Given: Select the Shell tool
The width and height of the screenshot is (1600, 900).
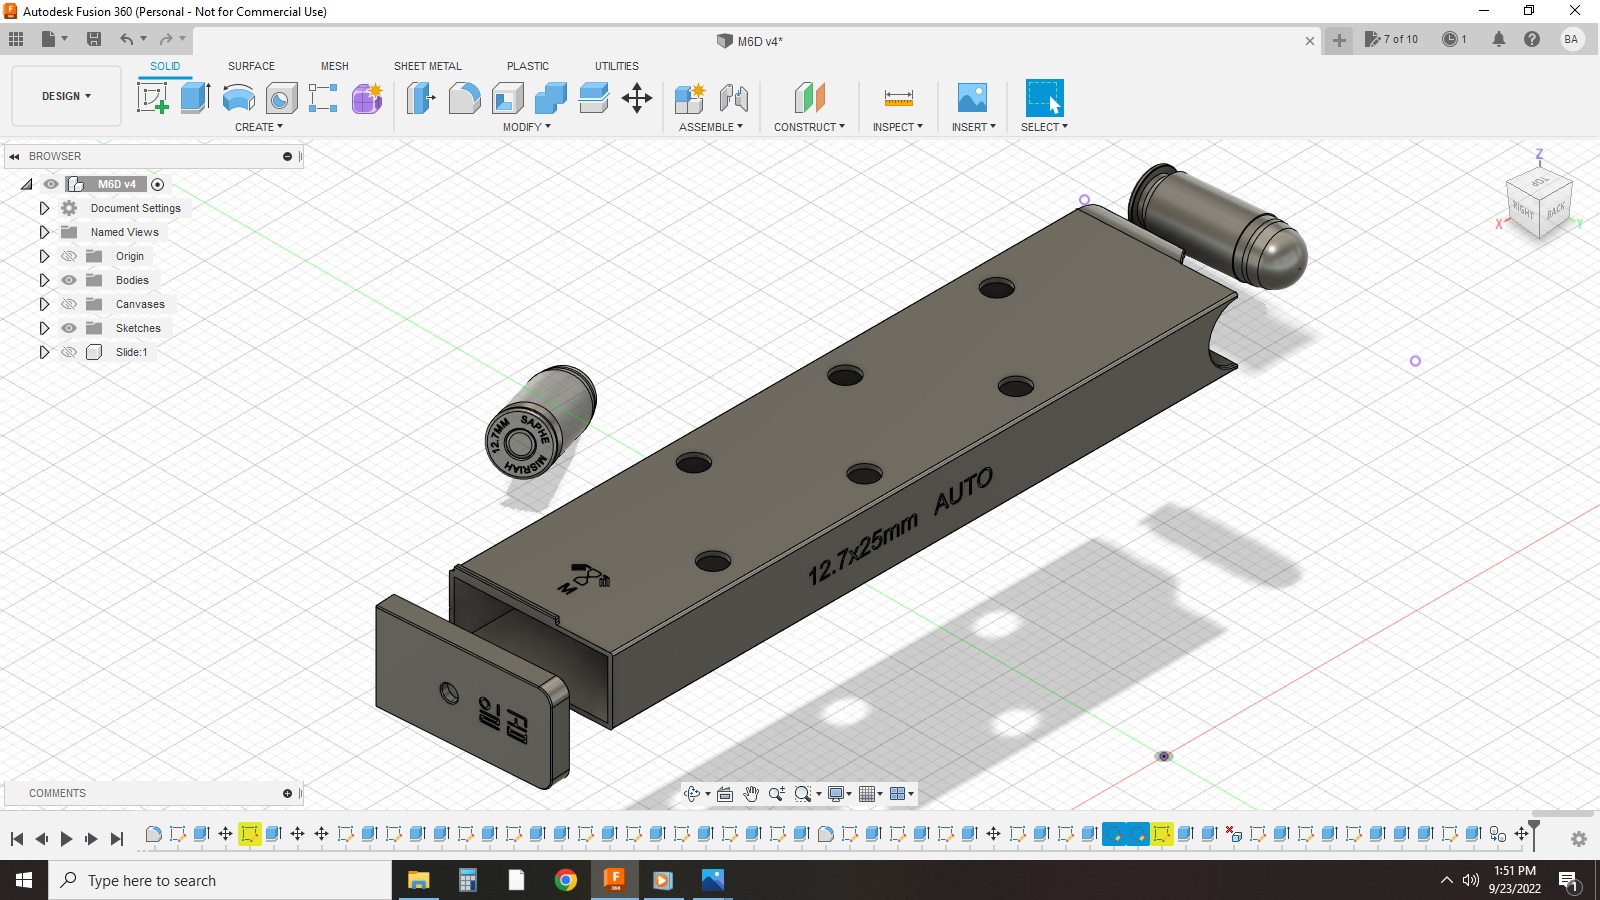Looking at the screenshot, I should click(508, 98).
